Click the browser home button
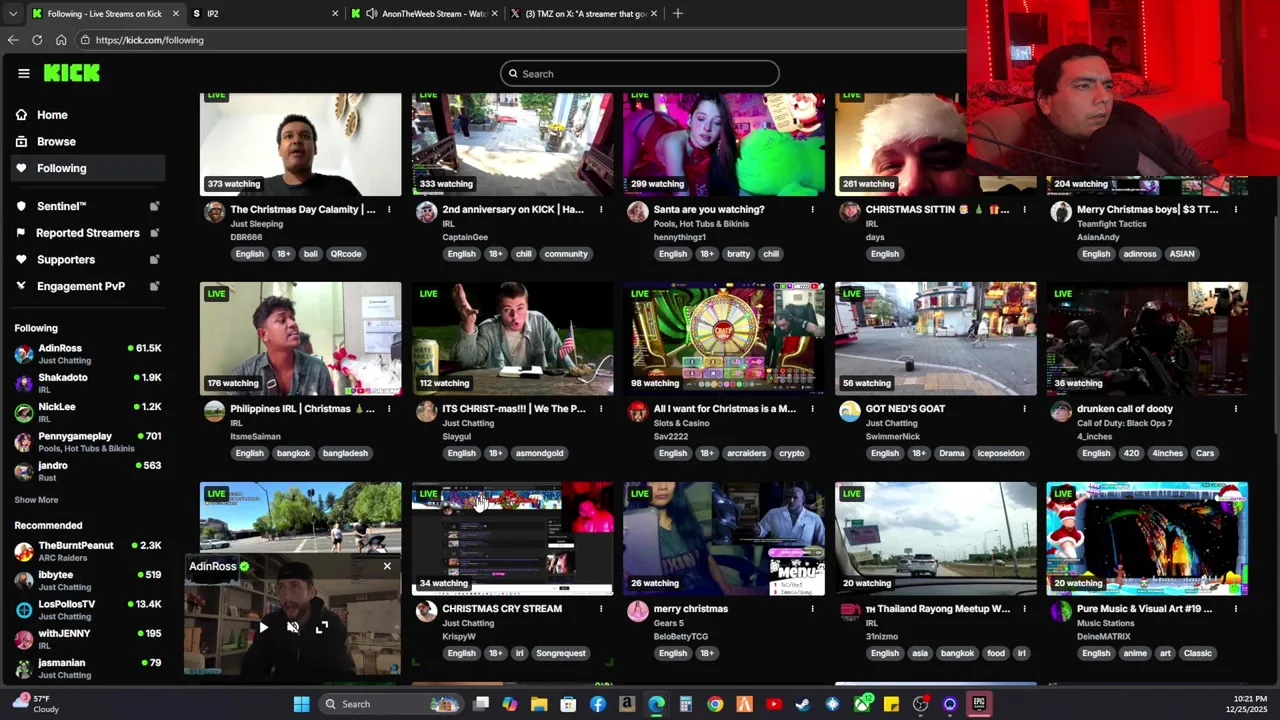1280x720 pixels. [x=61, y=40]
